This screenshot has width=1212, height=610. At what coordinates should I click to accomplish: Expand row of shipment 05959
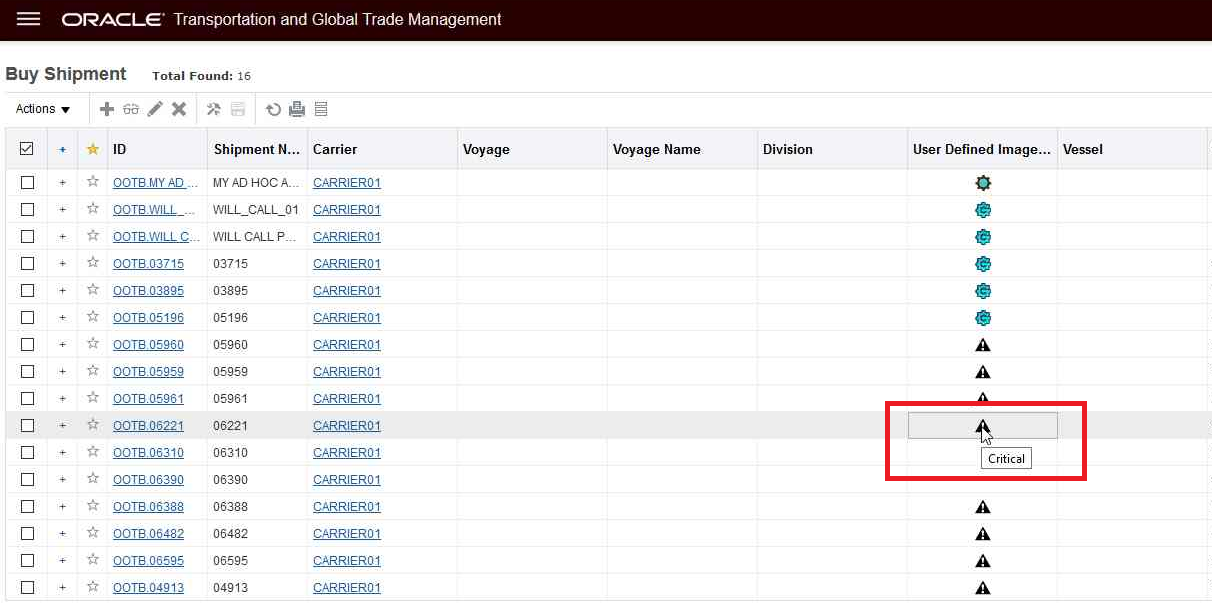[62, 372]
